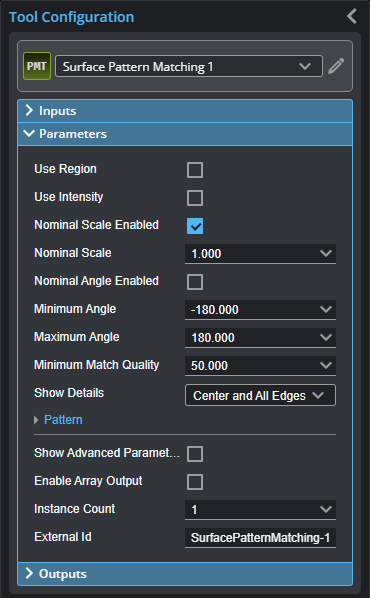
Task: Check Show Advanced Parameters checkbox
Action: (195, 454)
